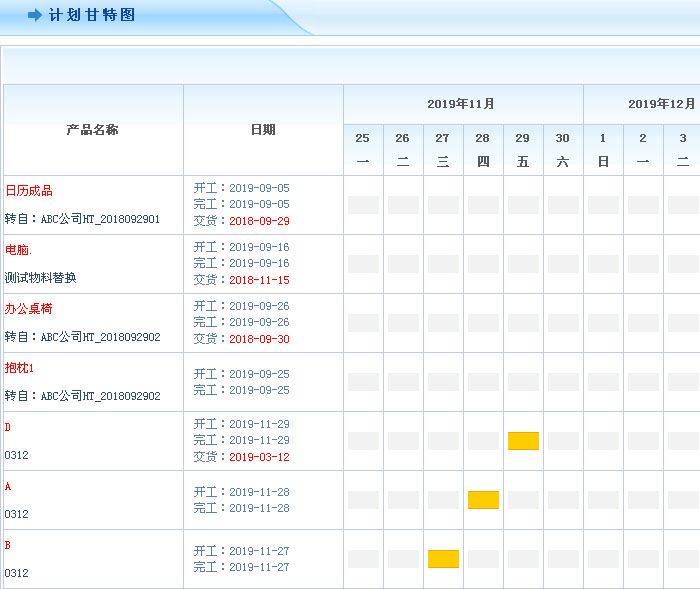
Task: Select the yellow Gantt bar for product A
Action: point(483,500)
